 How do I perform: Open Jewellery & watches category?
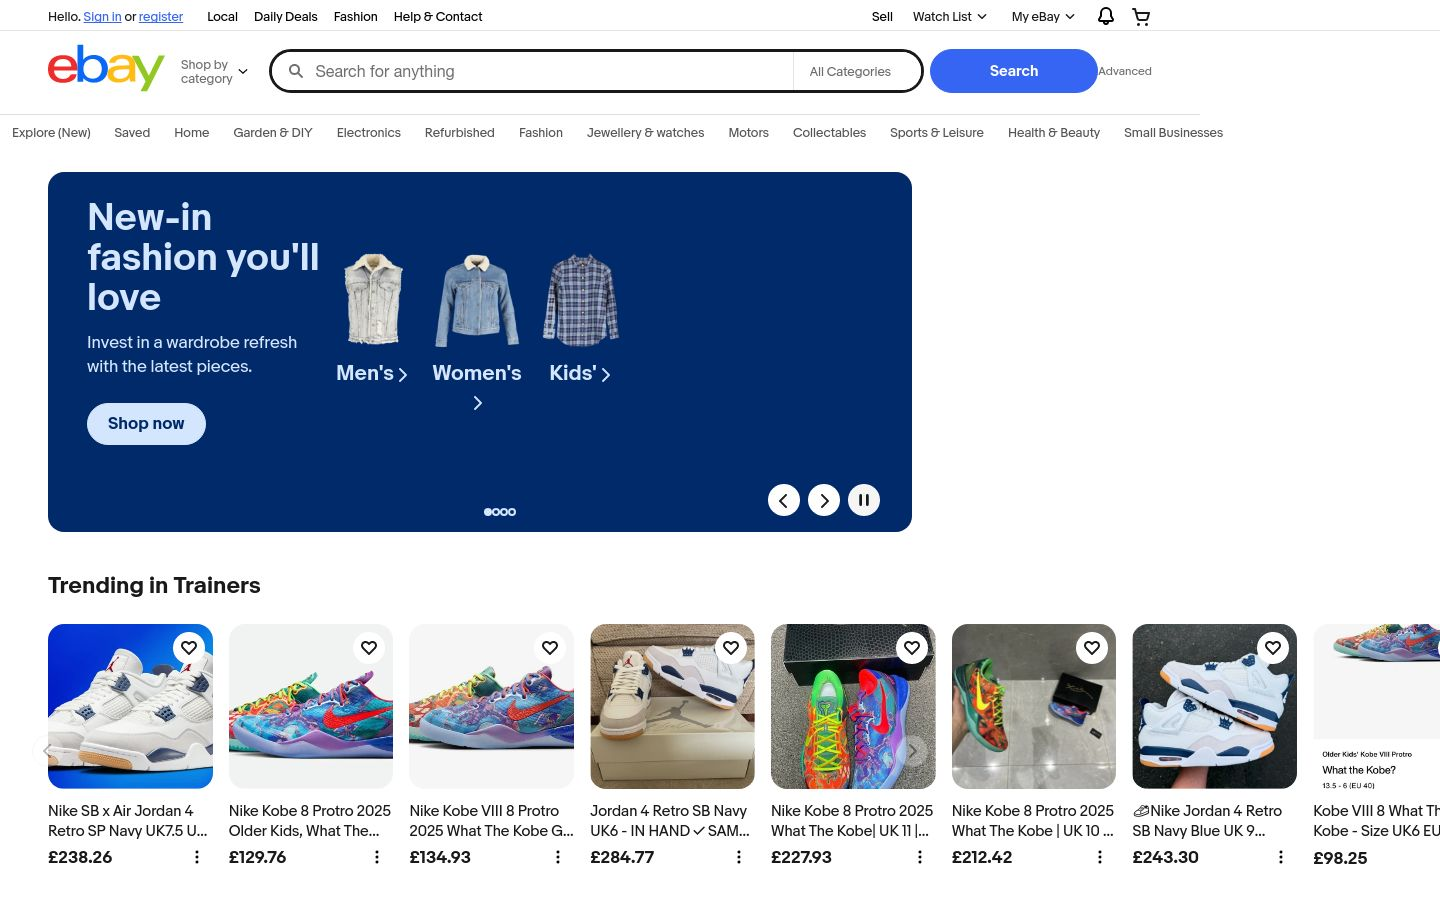646,133
